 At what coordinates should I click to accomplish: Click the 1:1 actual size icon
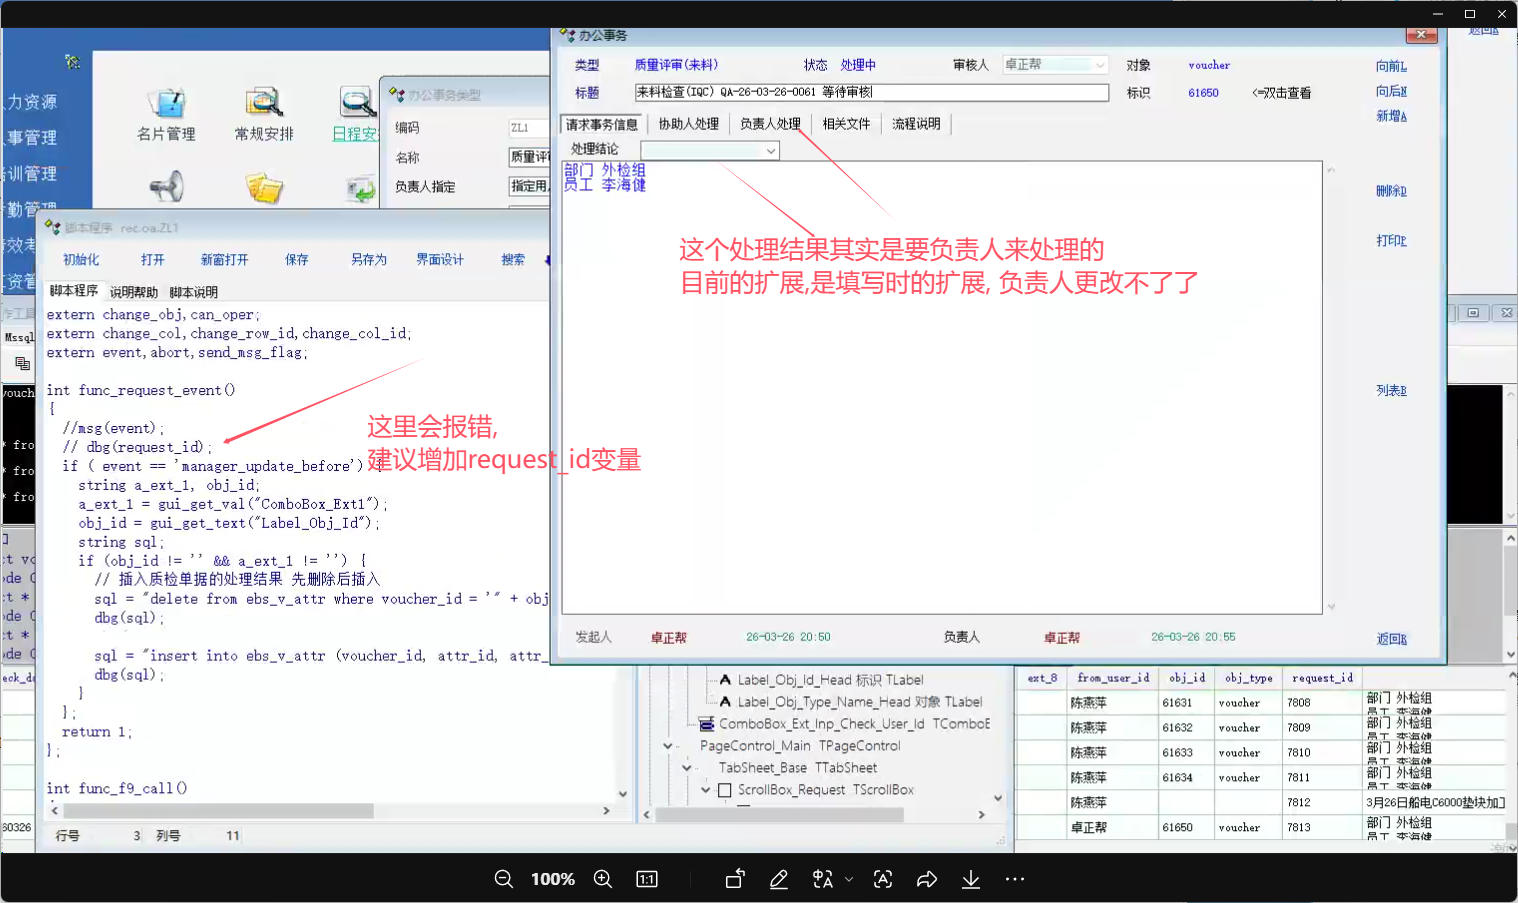click(647, 879)
